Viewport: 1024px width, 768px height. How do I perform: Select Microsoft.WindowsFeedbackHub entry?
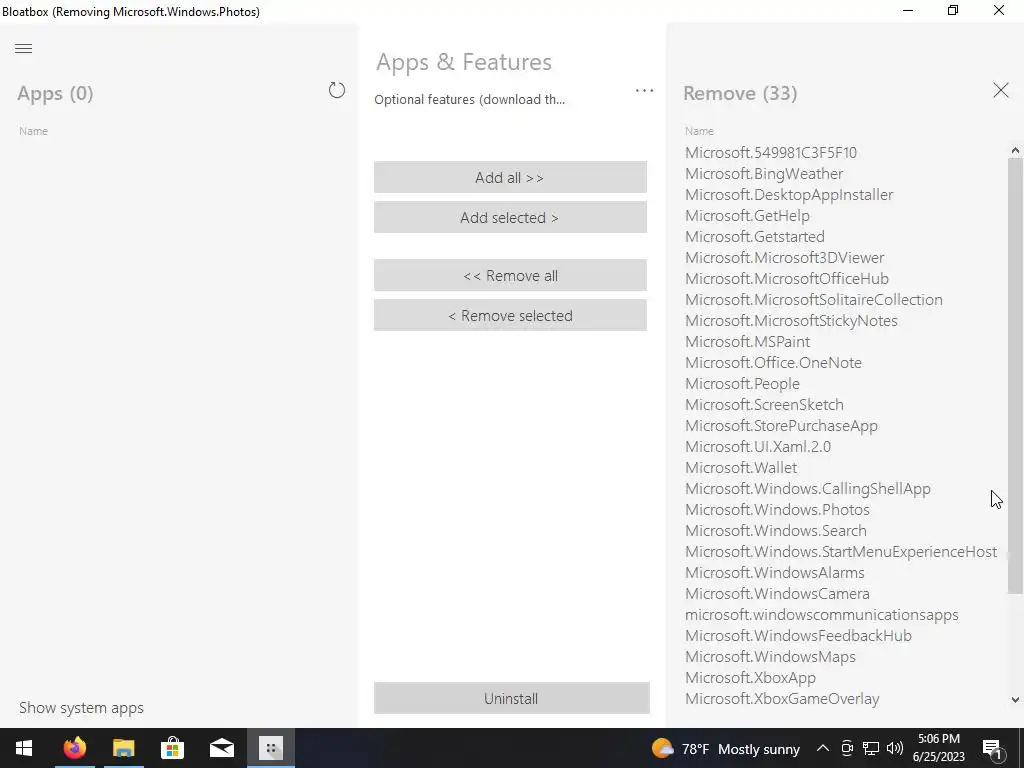coord(798,635)
